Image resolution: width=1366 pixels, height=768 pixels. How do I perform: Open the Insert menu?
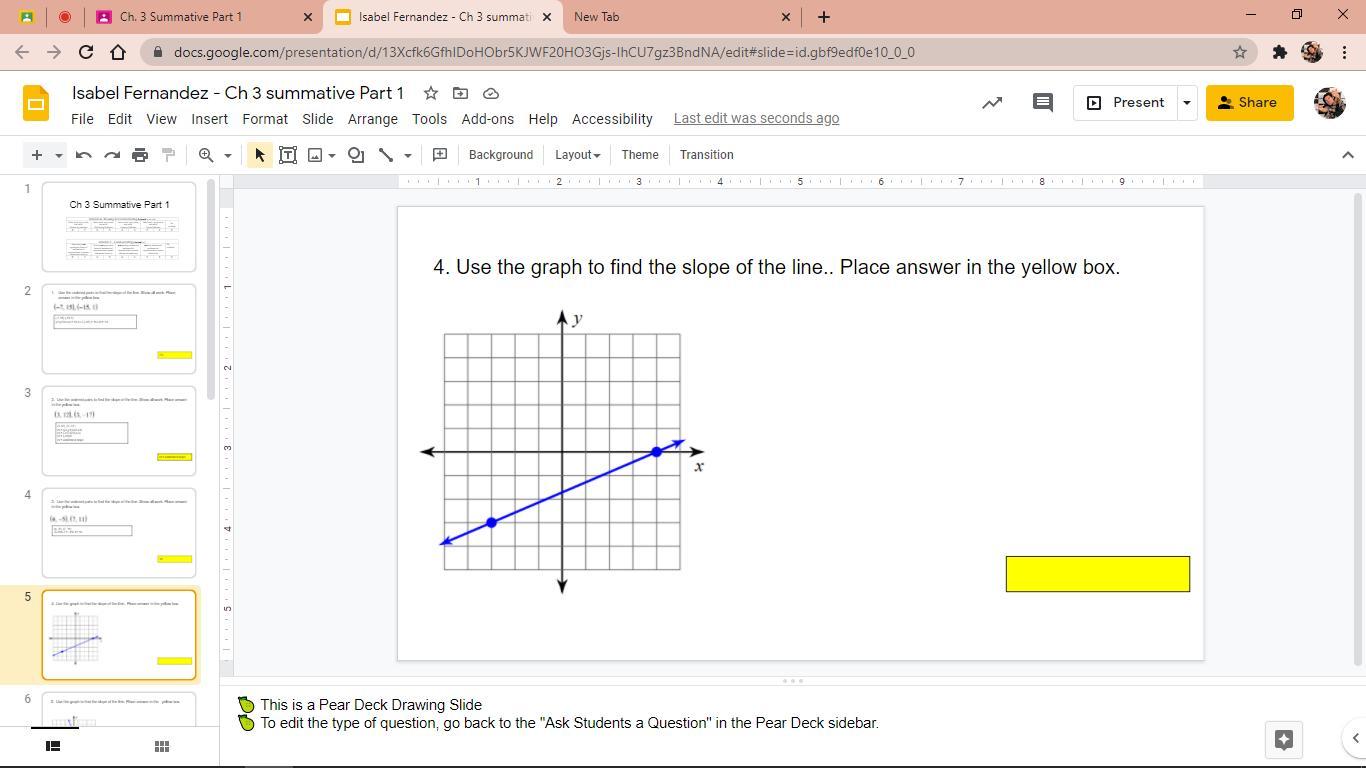209,118
